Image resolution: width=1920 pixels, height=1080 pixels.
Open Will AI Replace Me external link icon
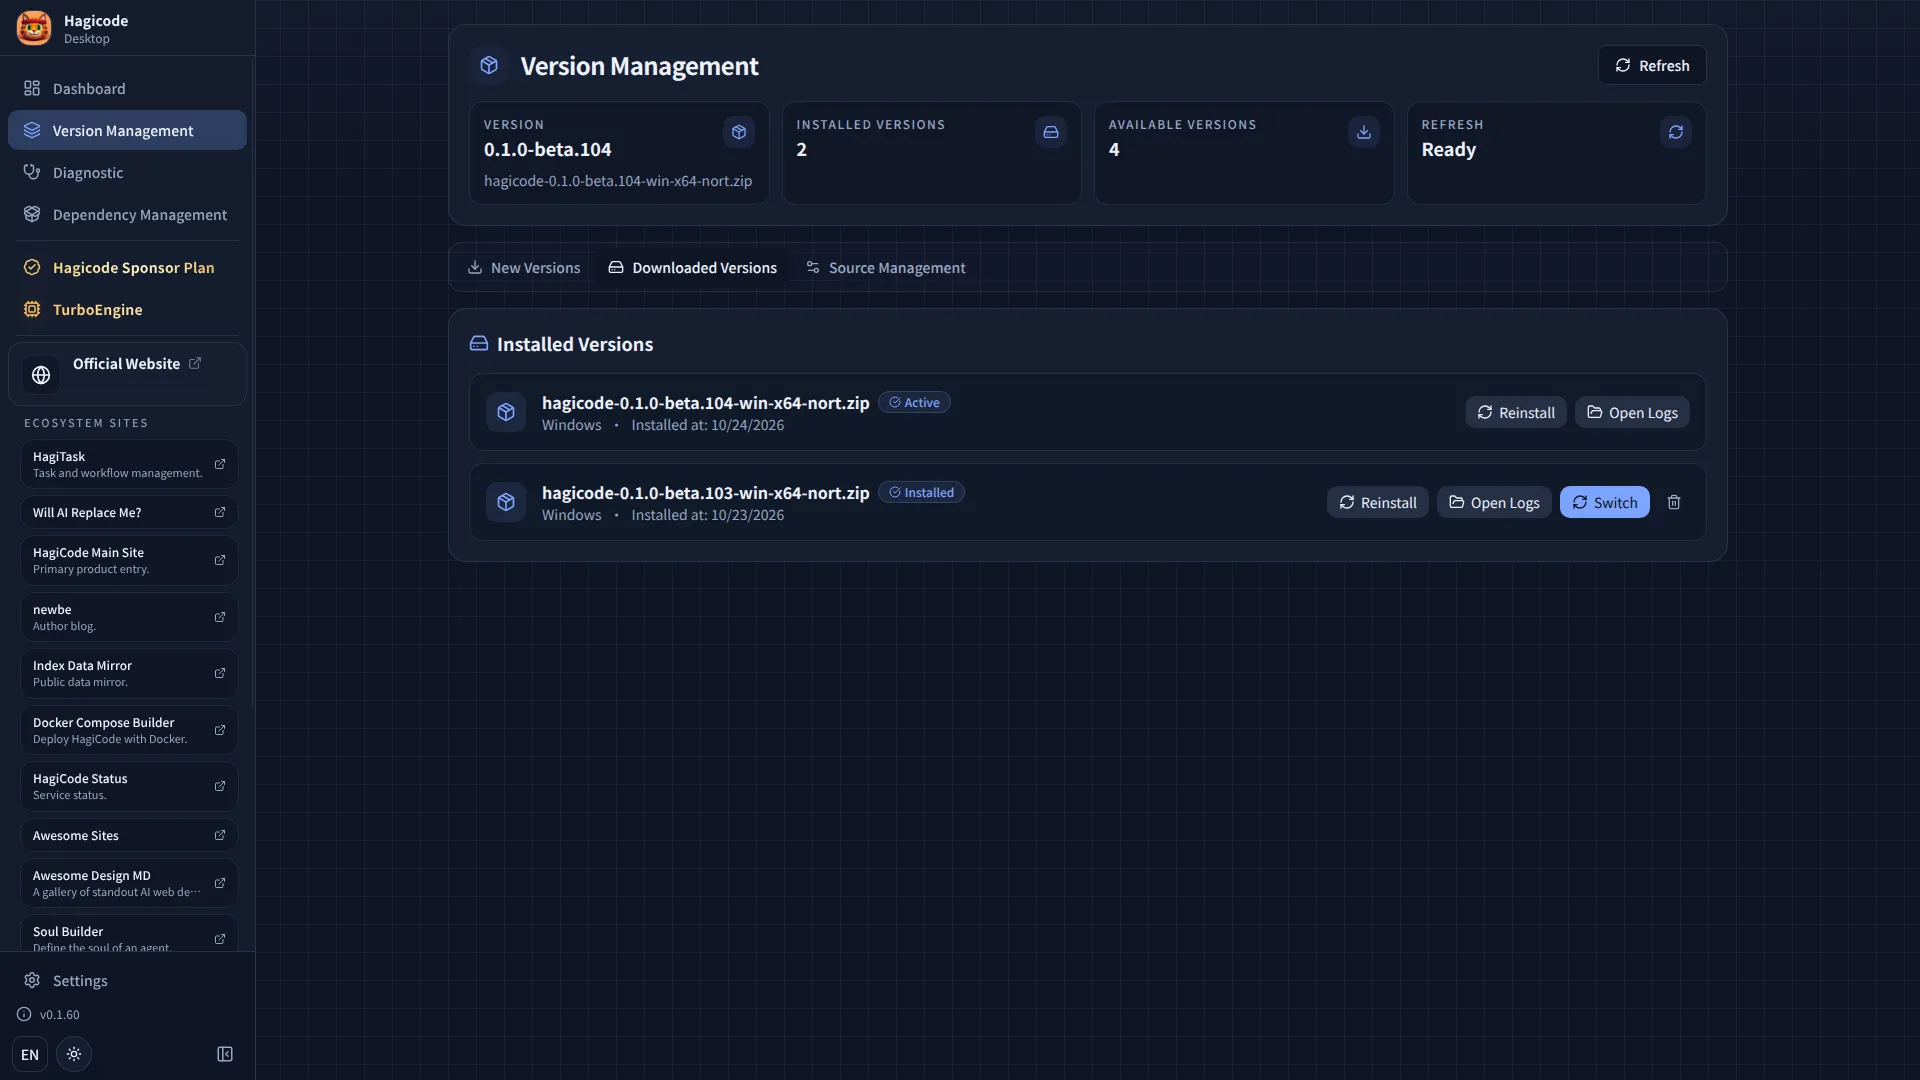click(220, 512)
